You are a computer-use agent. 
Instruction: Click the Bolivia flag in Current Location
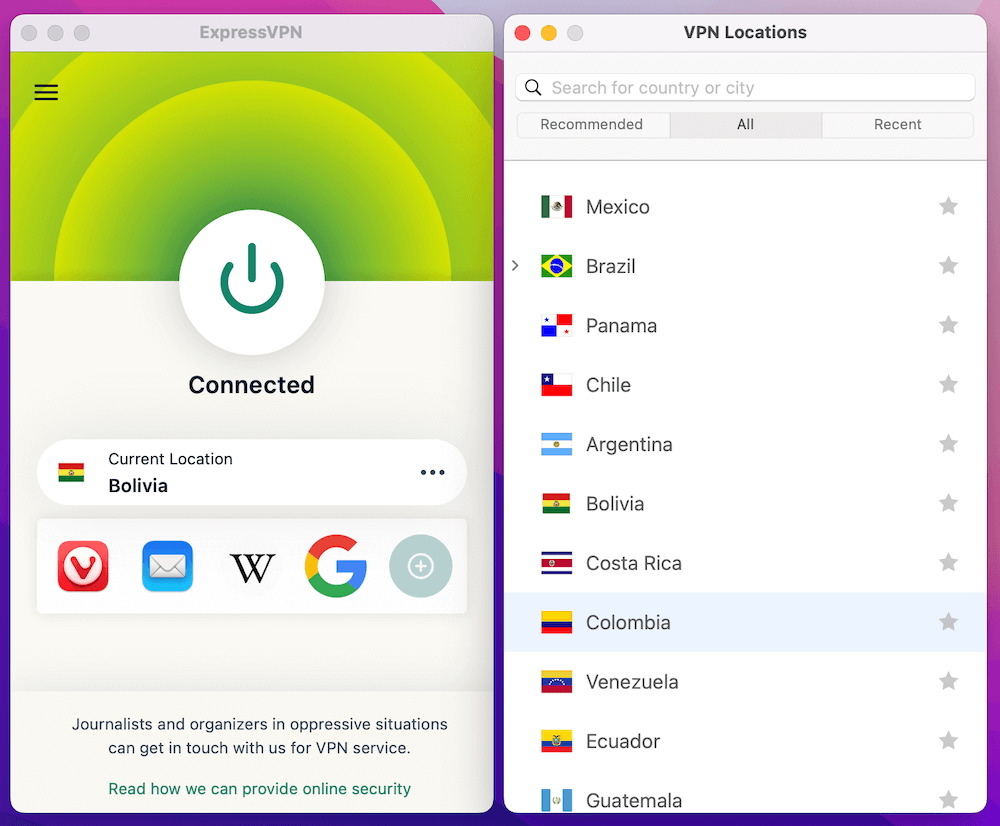(71, 473)
